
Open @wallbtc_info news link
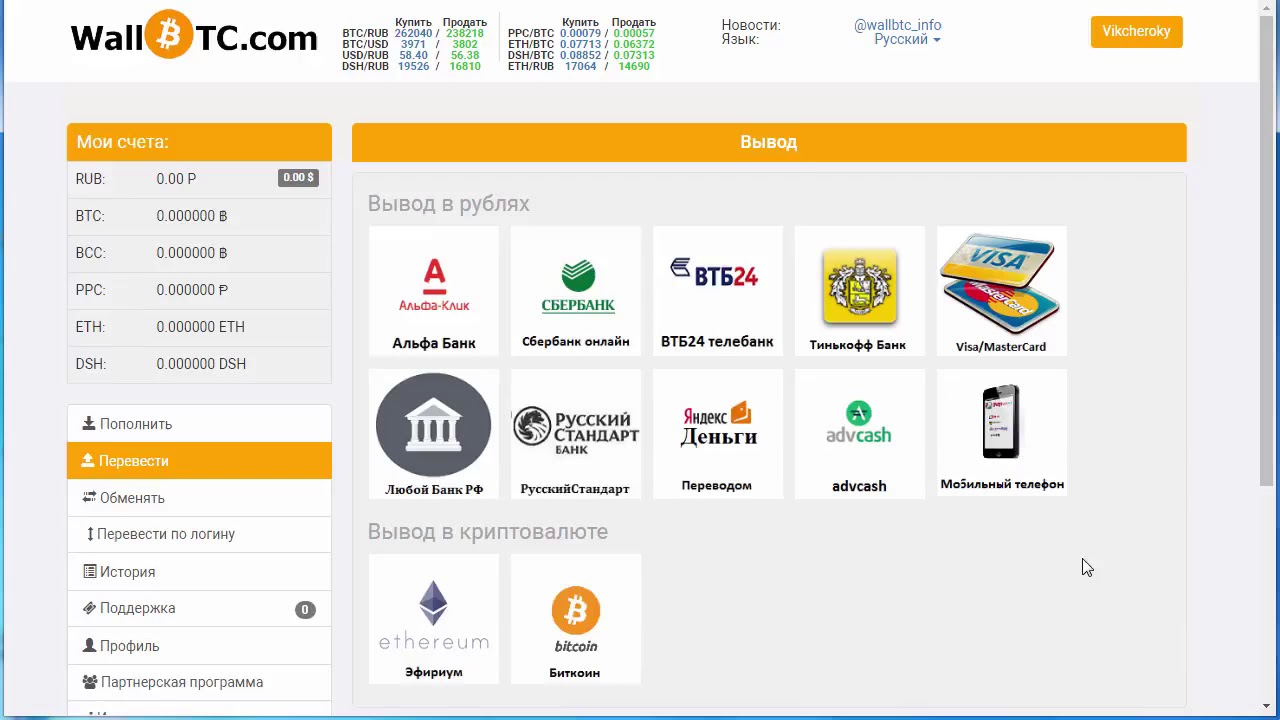tap(897, 25)
